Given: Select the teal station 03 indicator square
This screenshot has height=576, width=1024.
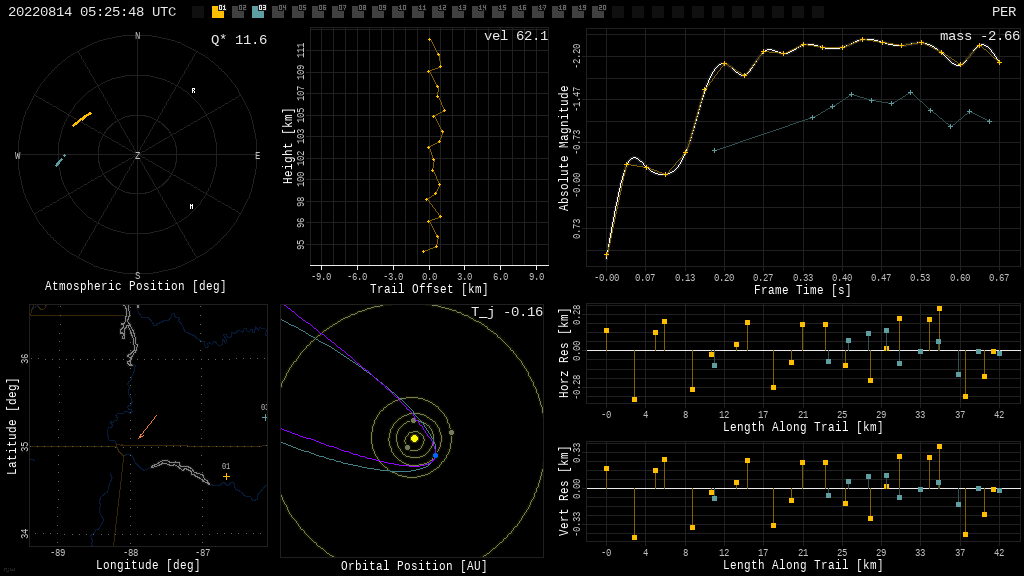Looking at the screenshot, I should [258, 12].
